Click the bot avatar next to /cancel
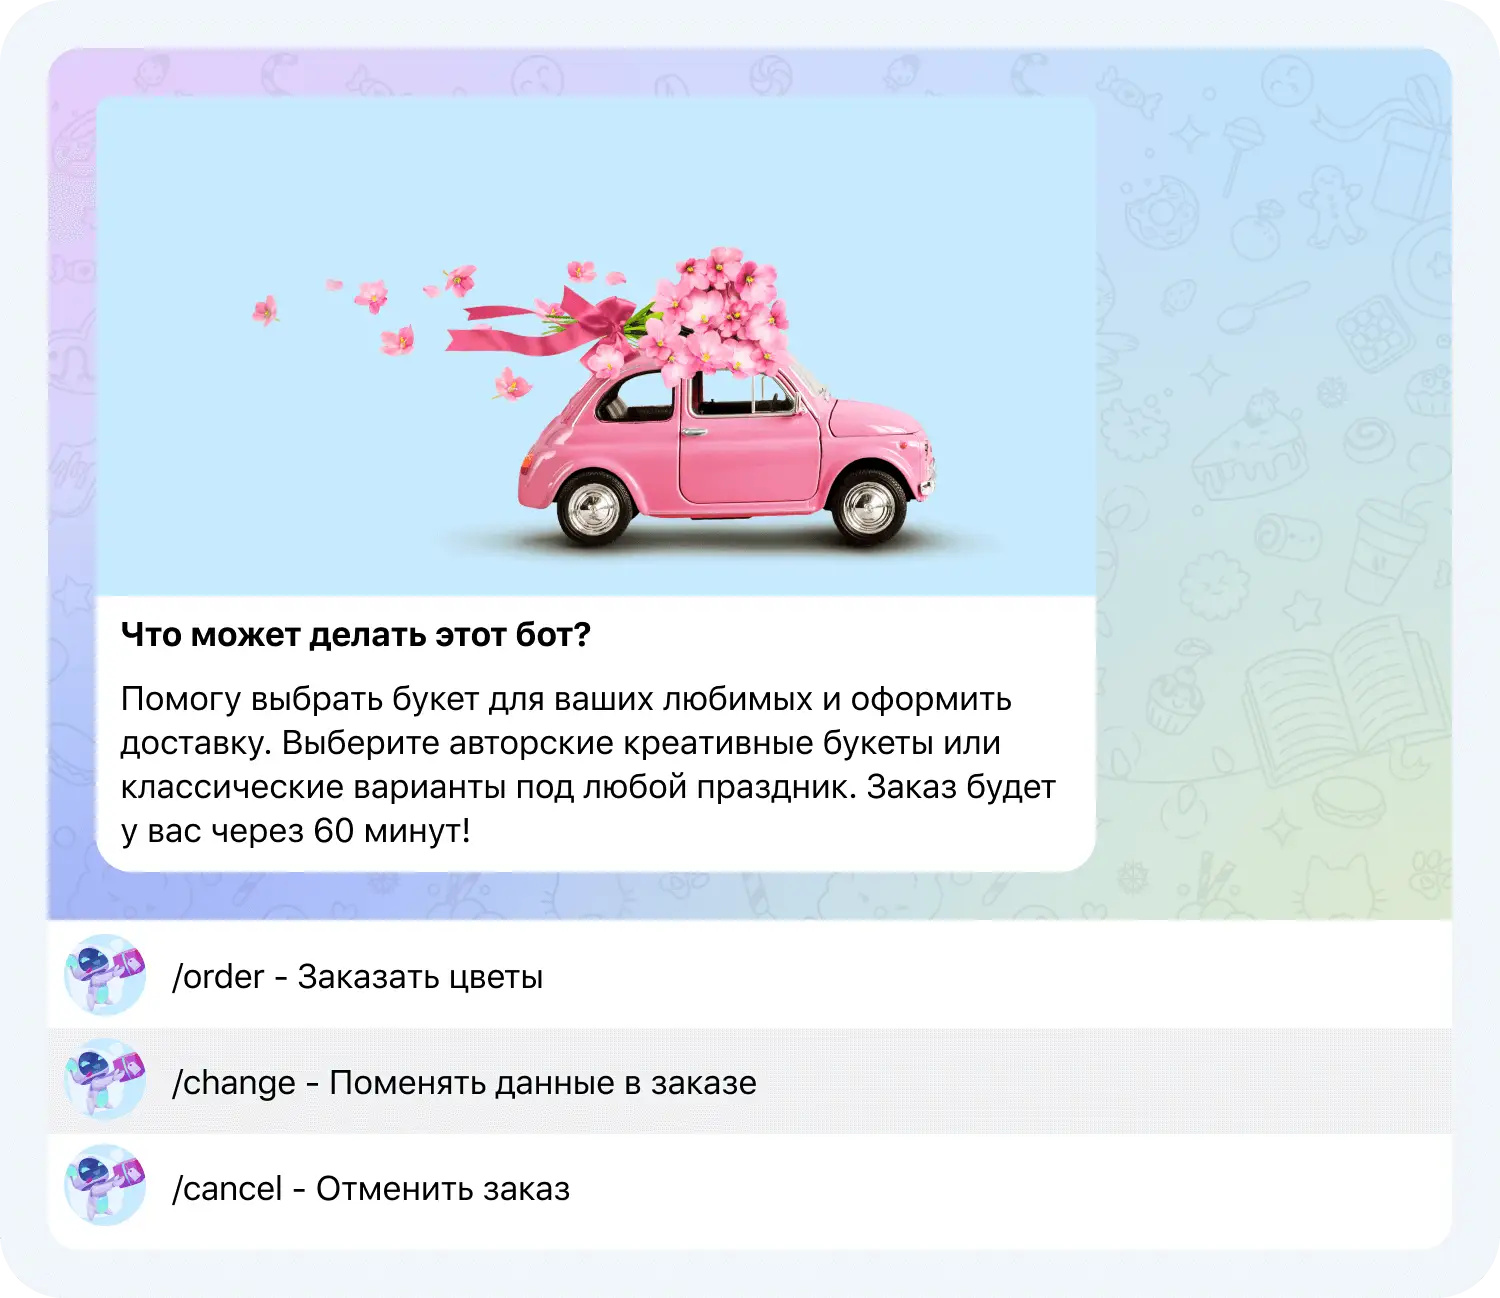Viewport: 1500px width, 1298px height. [x=105, y=1186]
